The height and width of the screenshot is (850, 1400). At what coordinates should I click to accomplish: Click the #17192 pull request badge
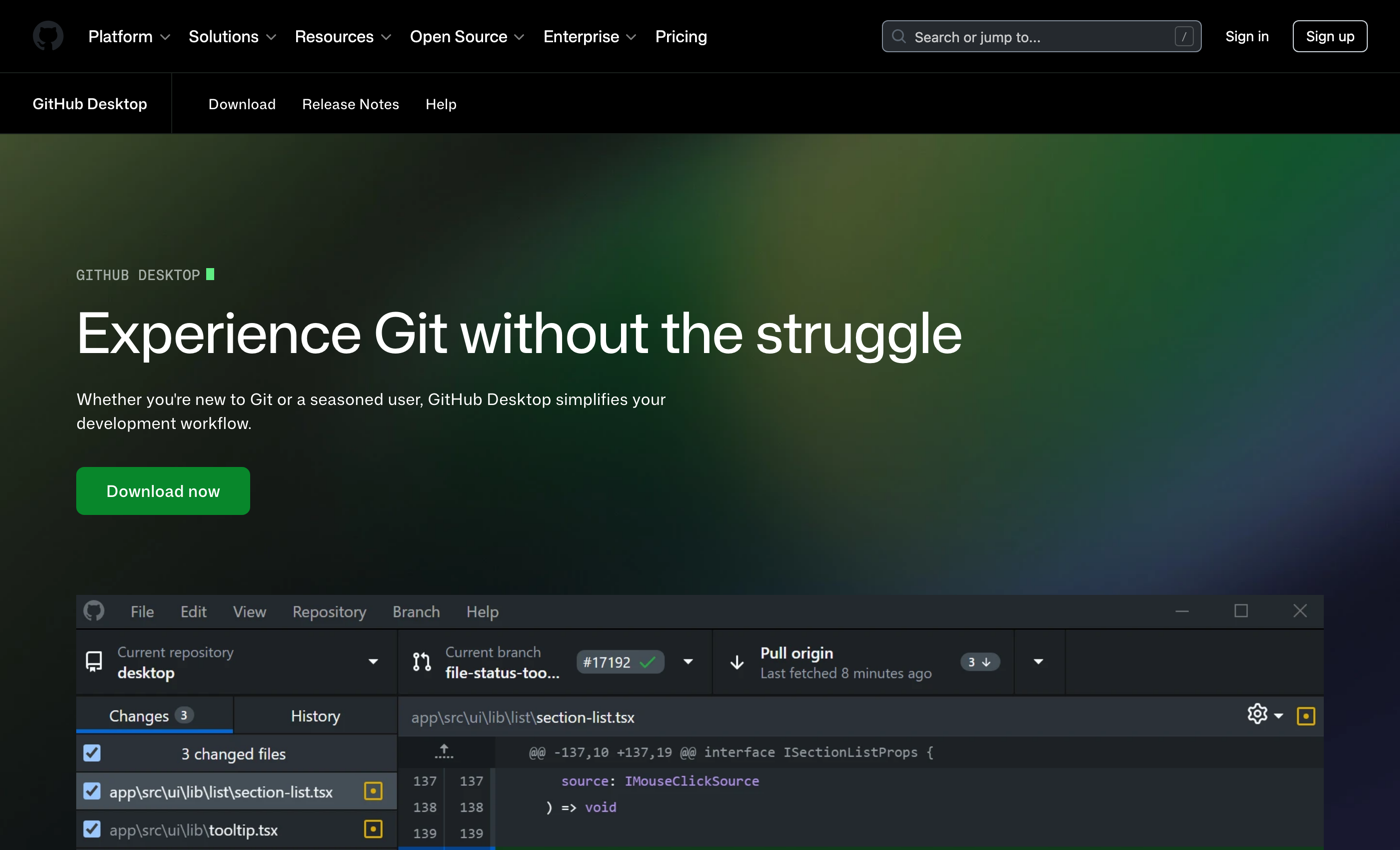[620, 662]
